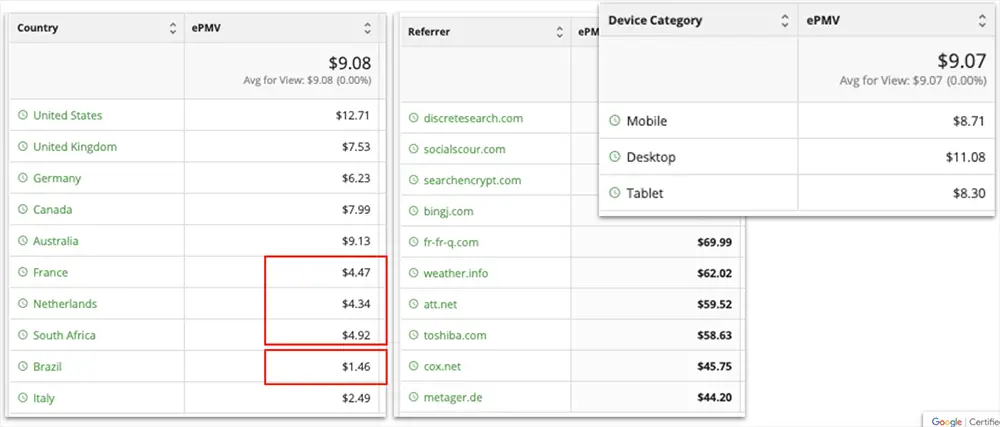Click the clock icon beside discretesearch.com
This screenshot has height=427, width=1000.
point(413,118)
